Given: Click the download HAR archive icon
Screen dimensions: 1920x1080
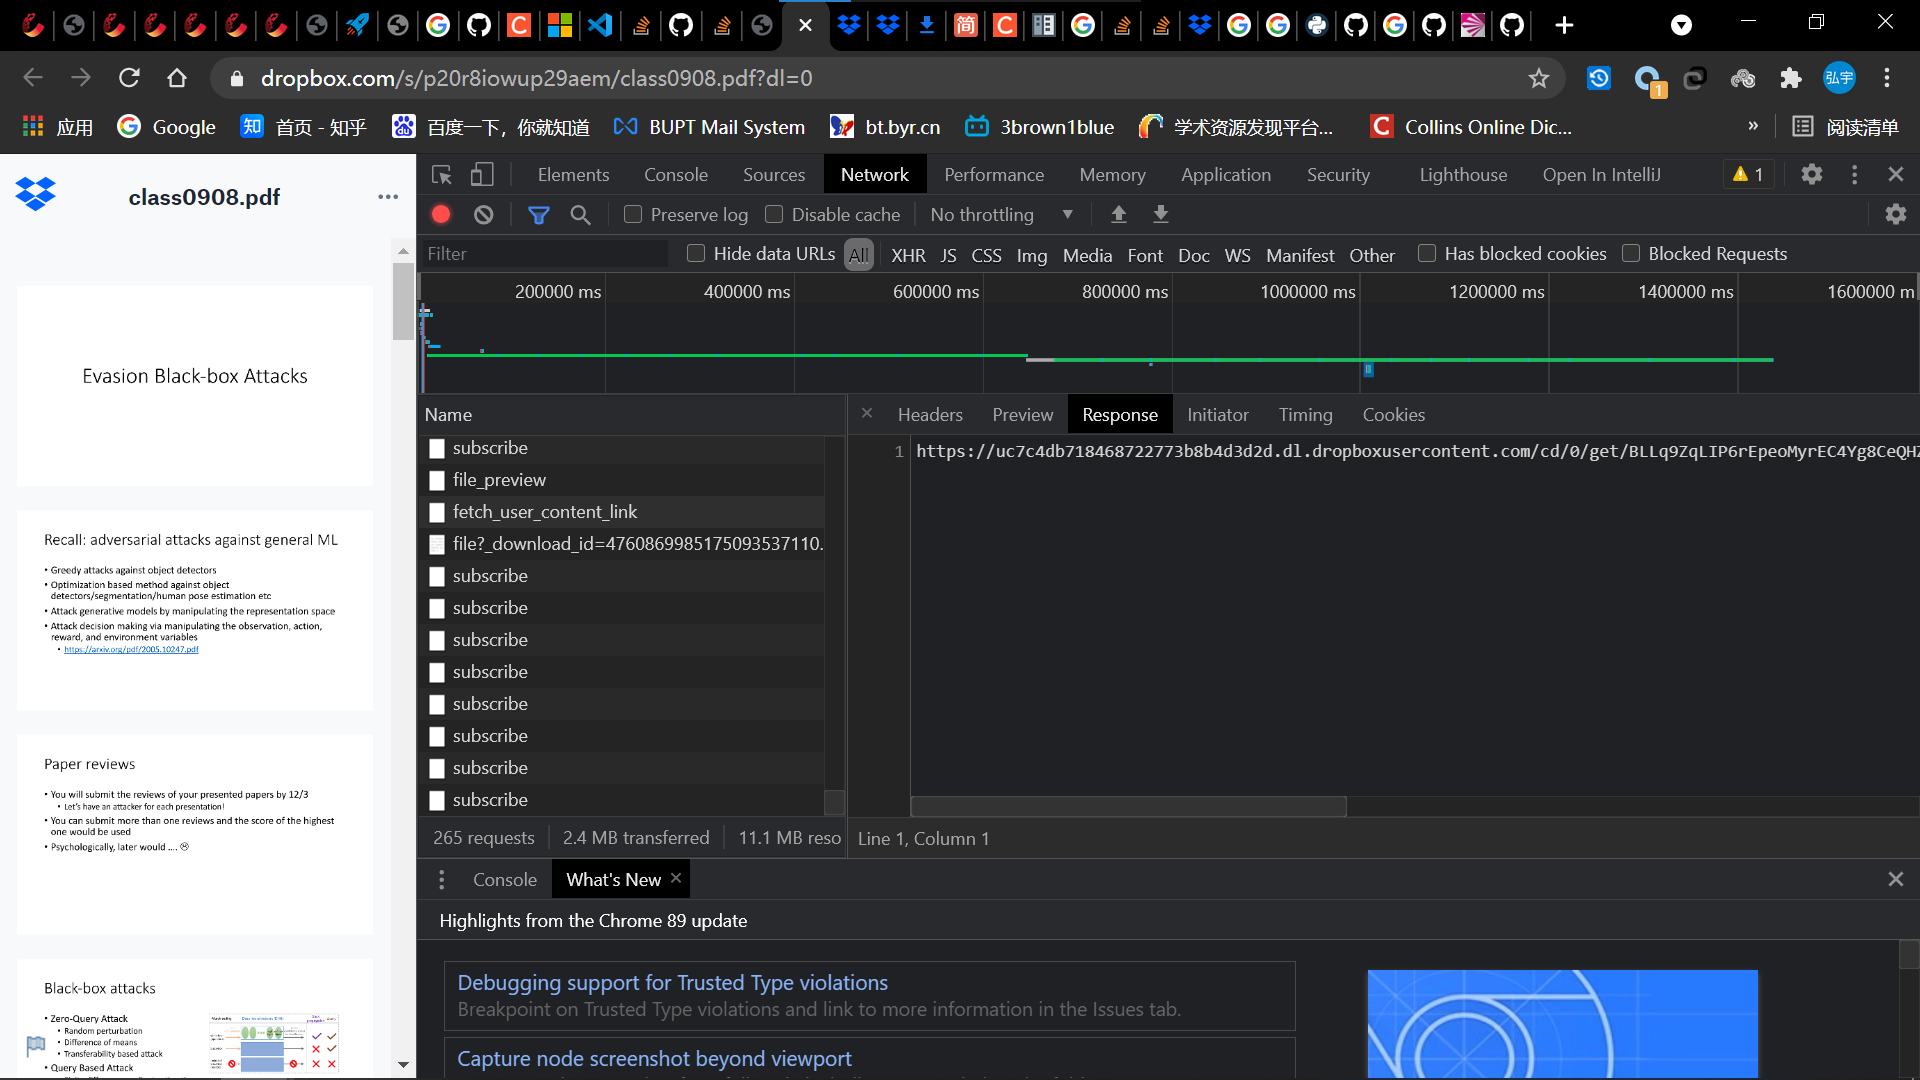Looking at the screenshot, I should click(1160, 214).
